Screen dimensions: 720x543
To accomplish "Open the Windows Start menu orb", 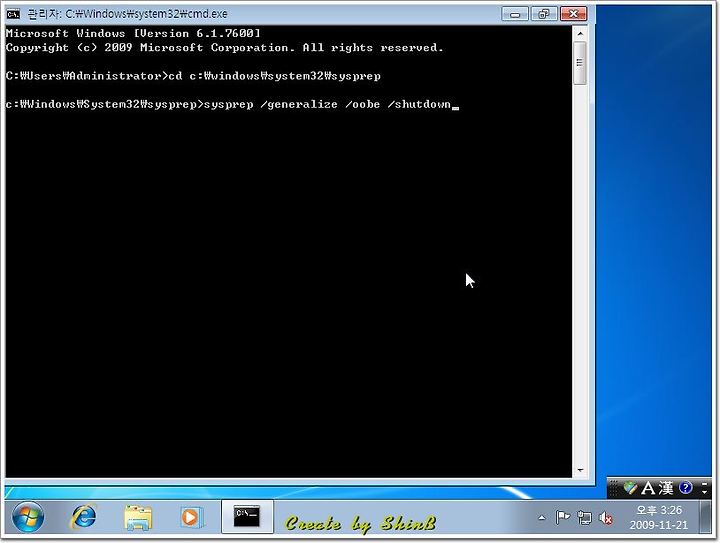I will pyautogui.click(x=28, y=517).
